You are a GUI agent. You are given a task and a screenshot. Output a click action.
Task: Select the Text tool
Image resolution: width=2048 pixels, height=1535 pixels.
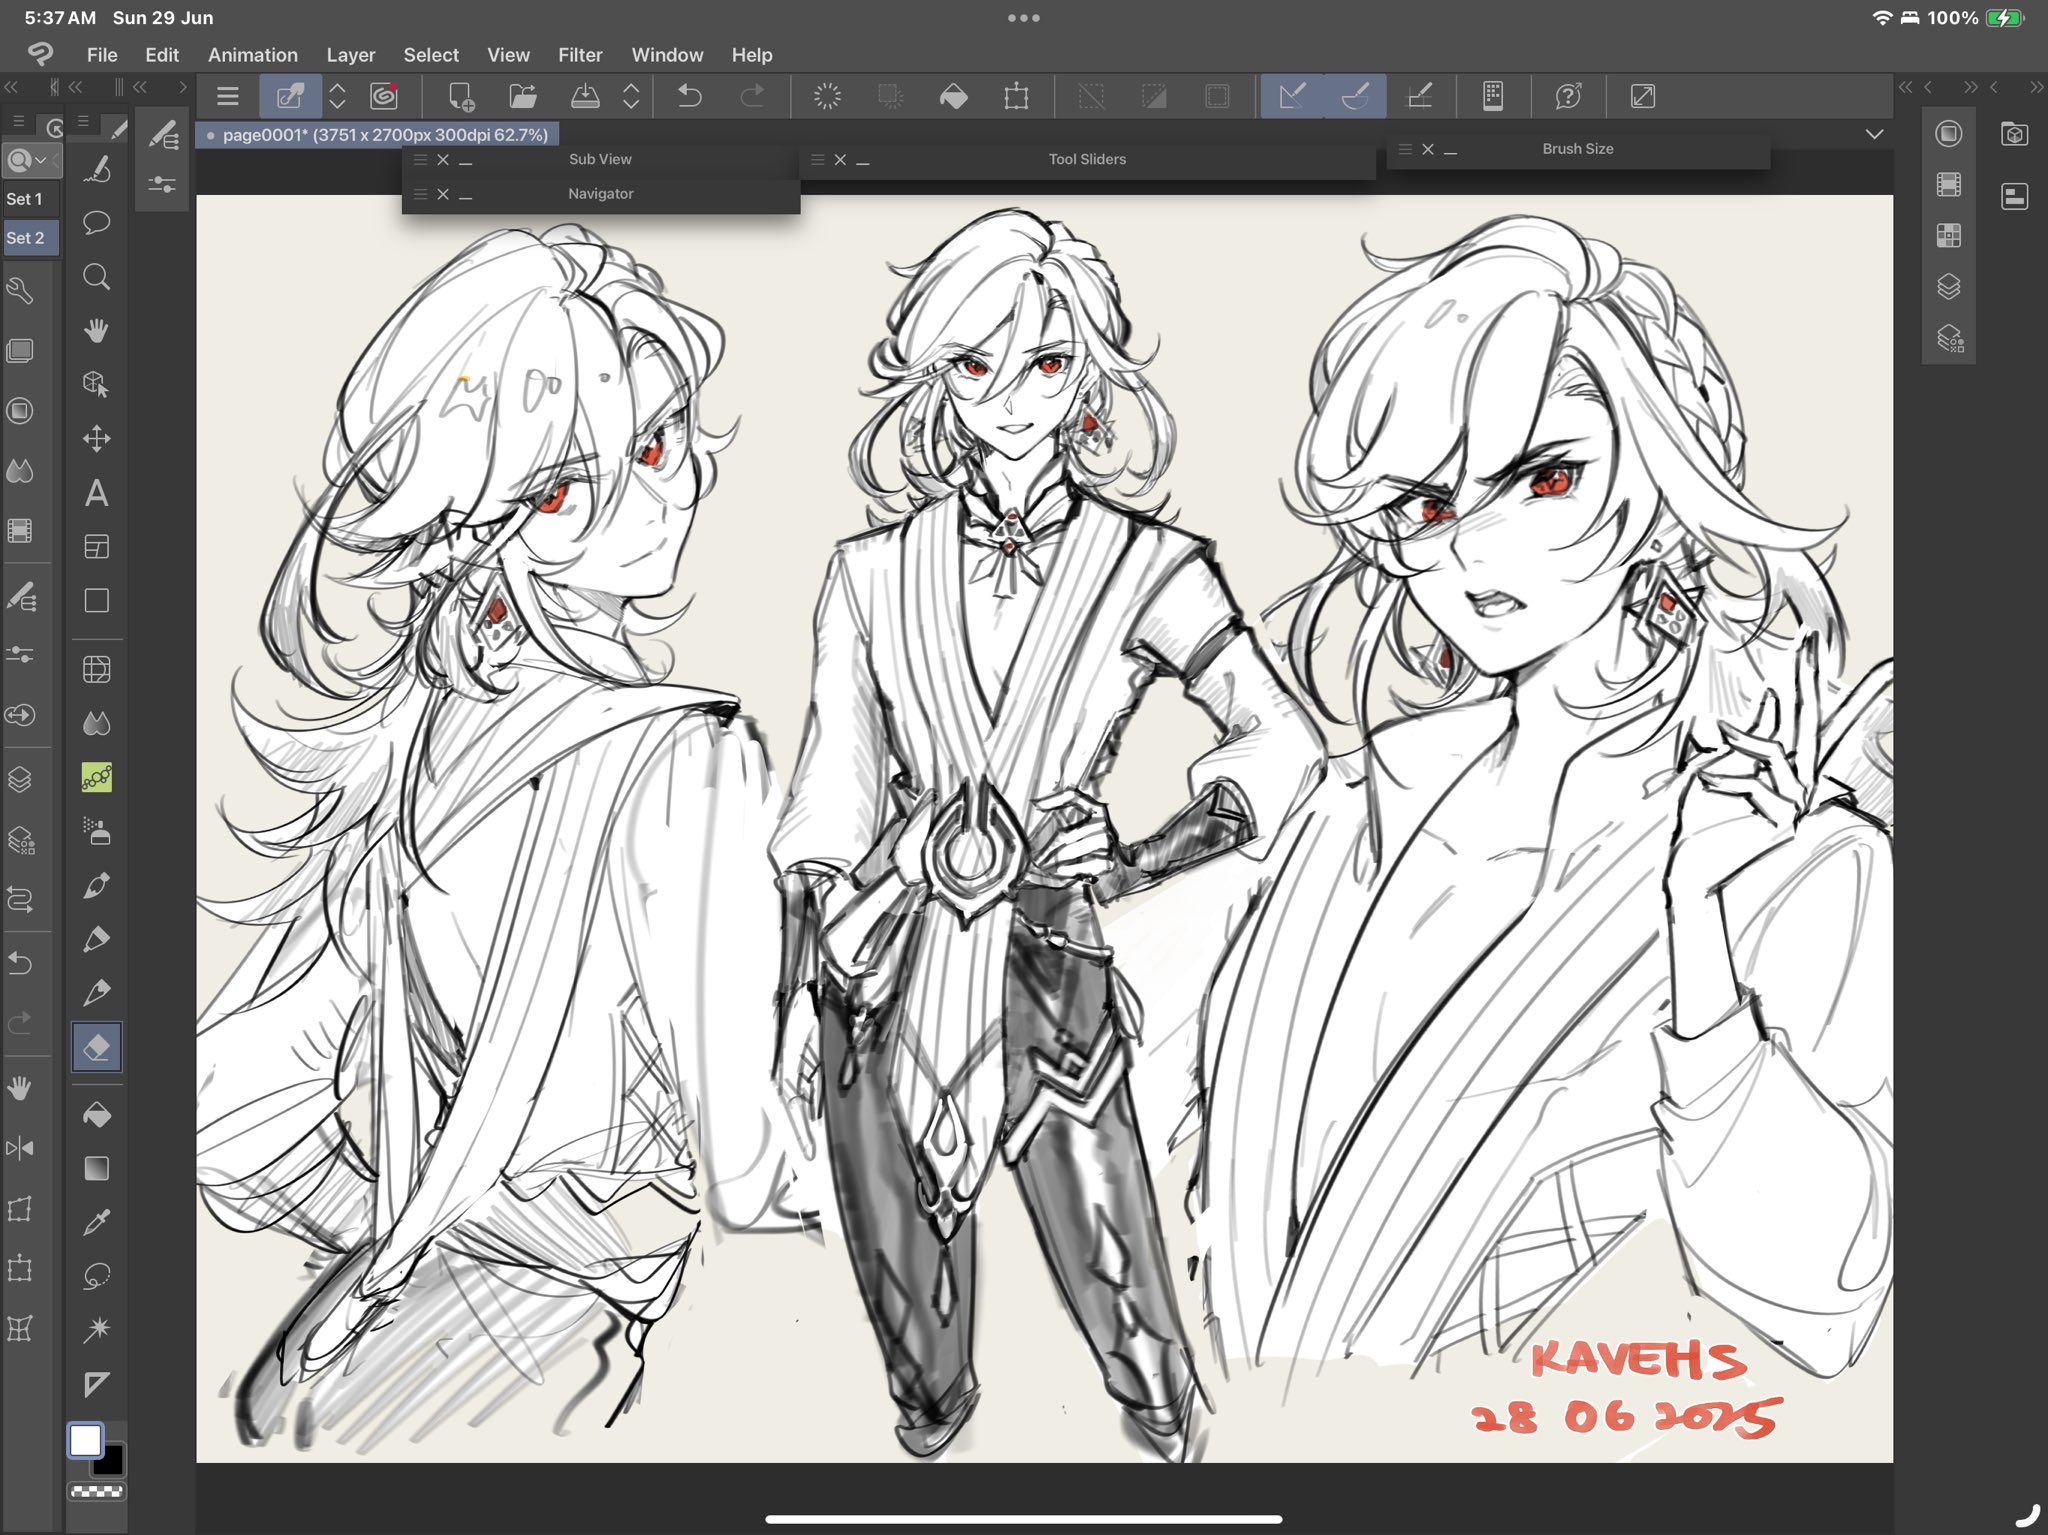coord(96,493)
